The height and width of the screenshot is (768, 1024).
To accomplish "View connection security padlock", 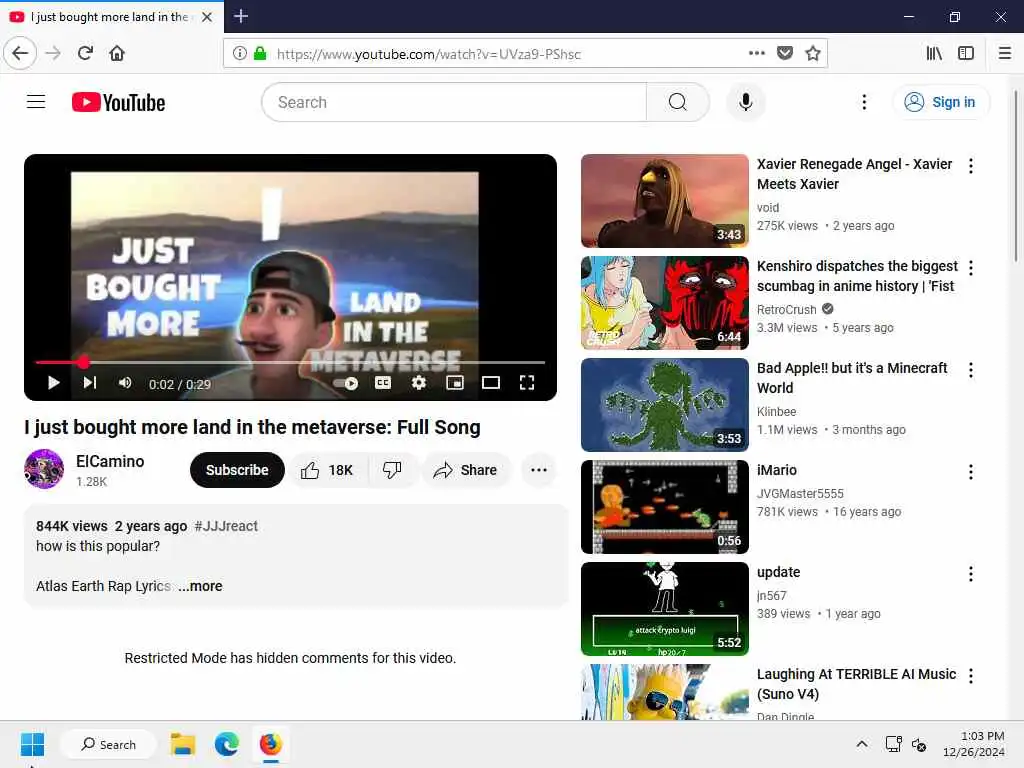I will 260,54.
